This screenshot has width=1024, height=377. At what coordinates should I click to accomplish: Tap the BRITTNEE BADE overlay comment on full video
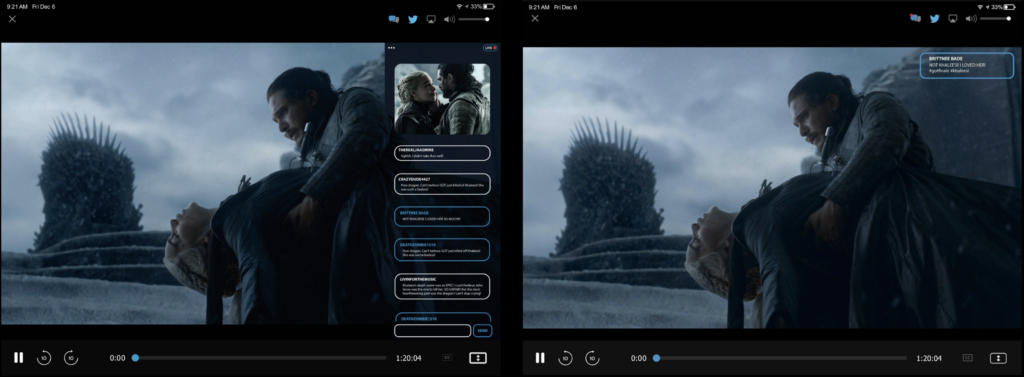click(967, 65)
